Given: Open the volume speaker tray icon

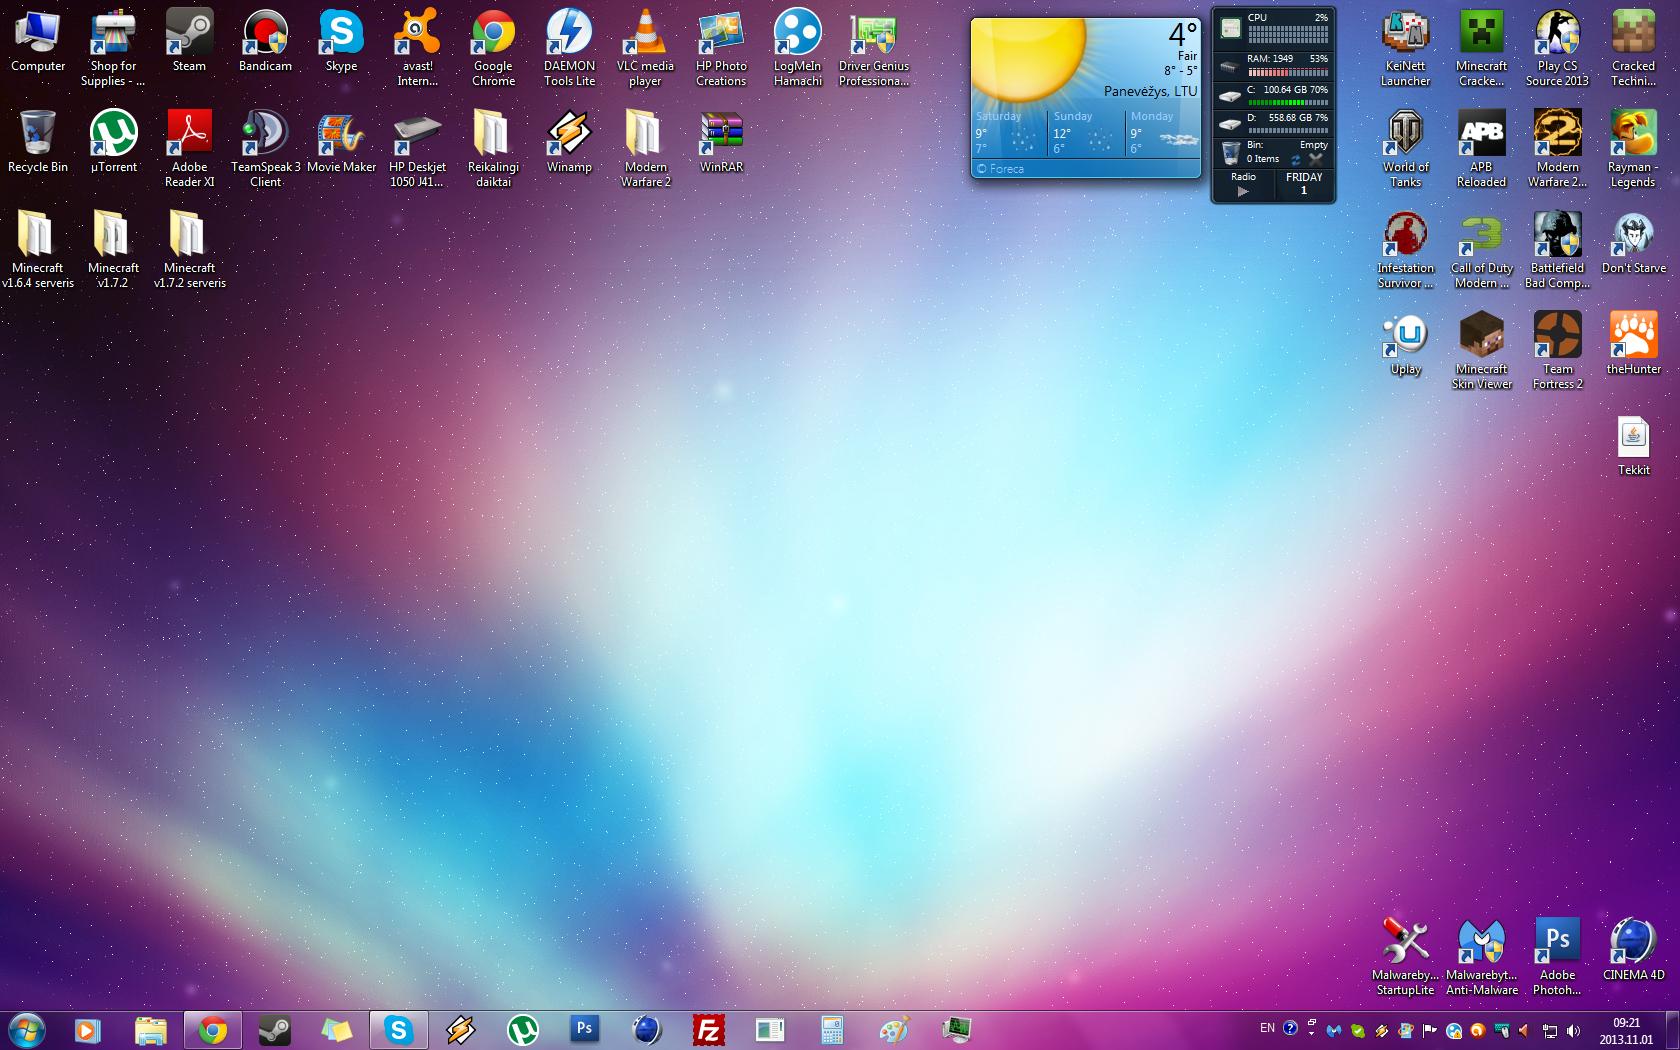Looking at the screenshot, I should coord(1573,1030).
